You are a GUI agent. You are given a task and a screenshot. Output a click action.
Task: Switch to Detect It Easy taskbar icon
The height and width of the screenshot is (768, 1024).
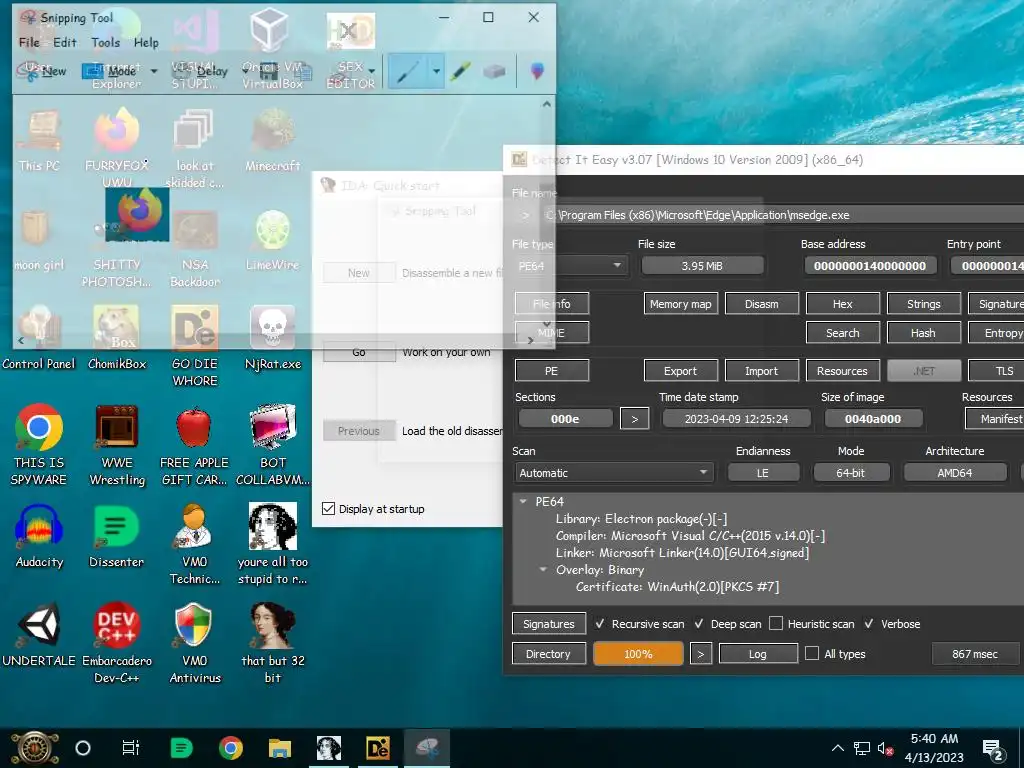pos(378,748)
